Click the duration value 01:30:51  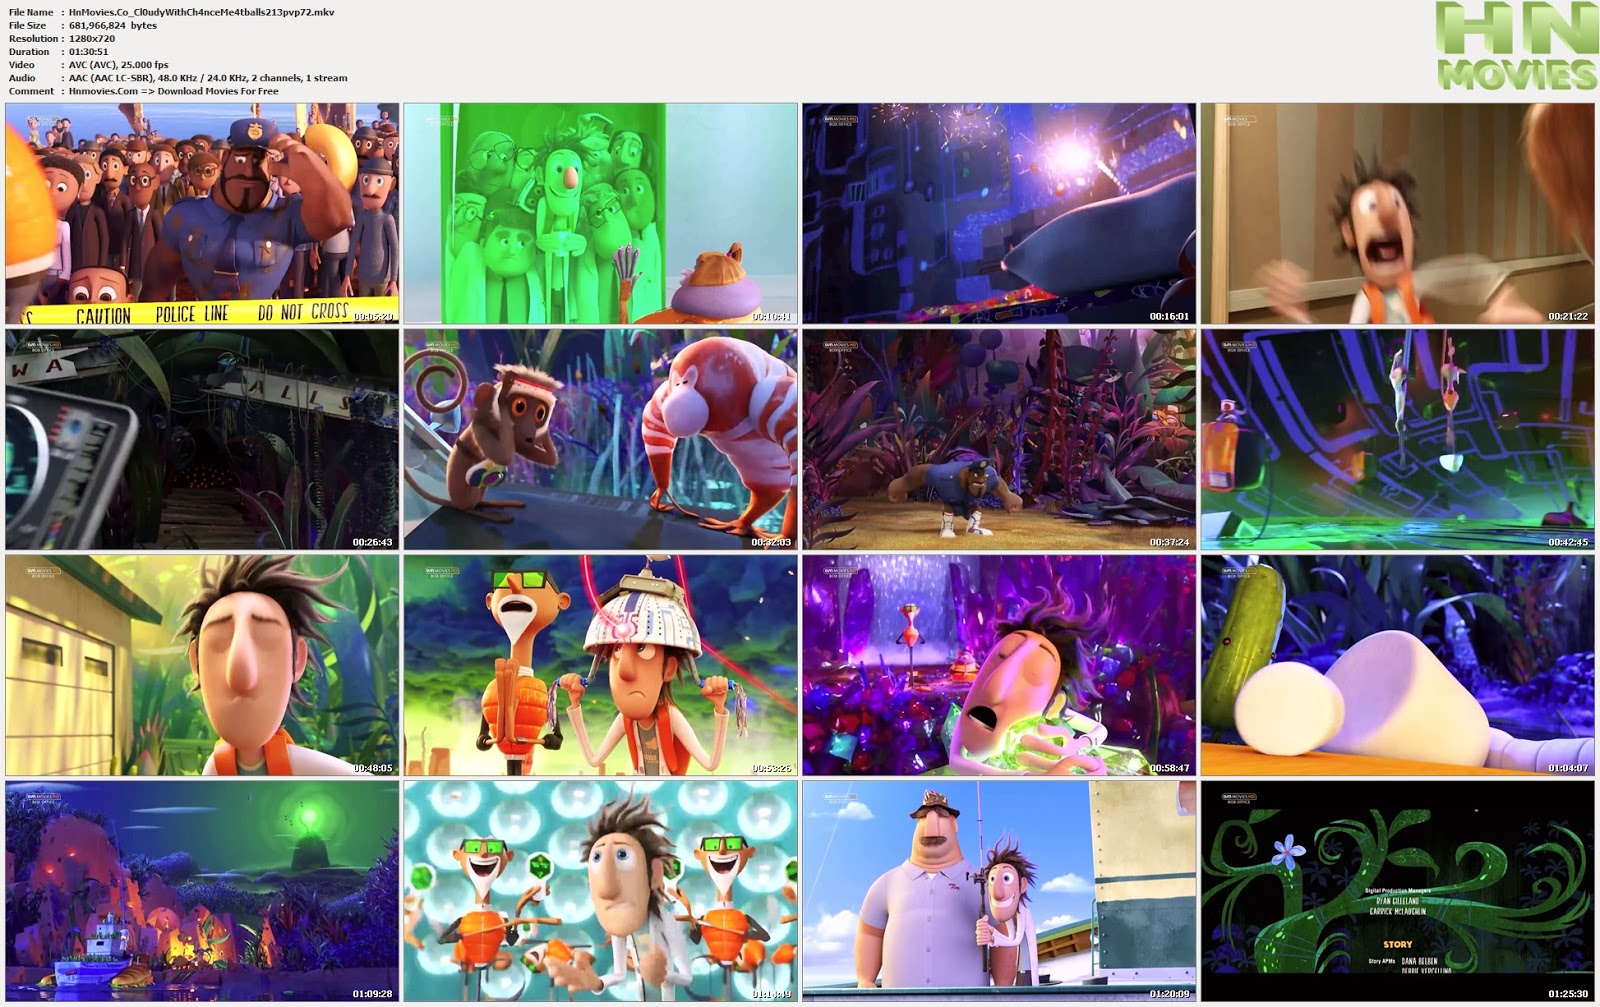point(89,51)
